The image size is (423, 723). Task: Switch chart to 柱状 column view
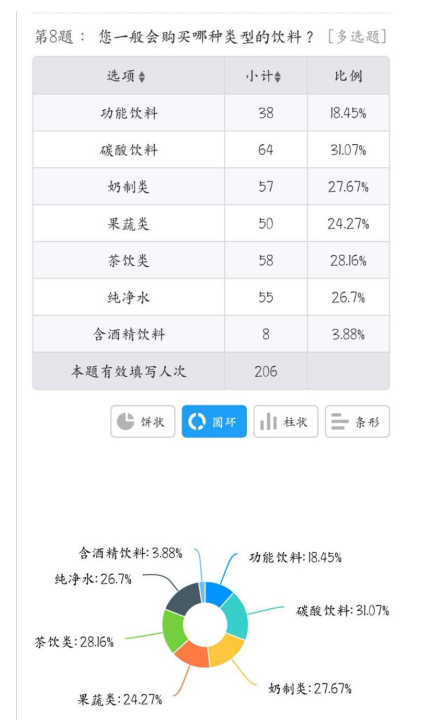(286, 421)
